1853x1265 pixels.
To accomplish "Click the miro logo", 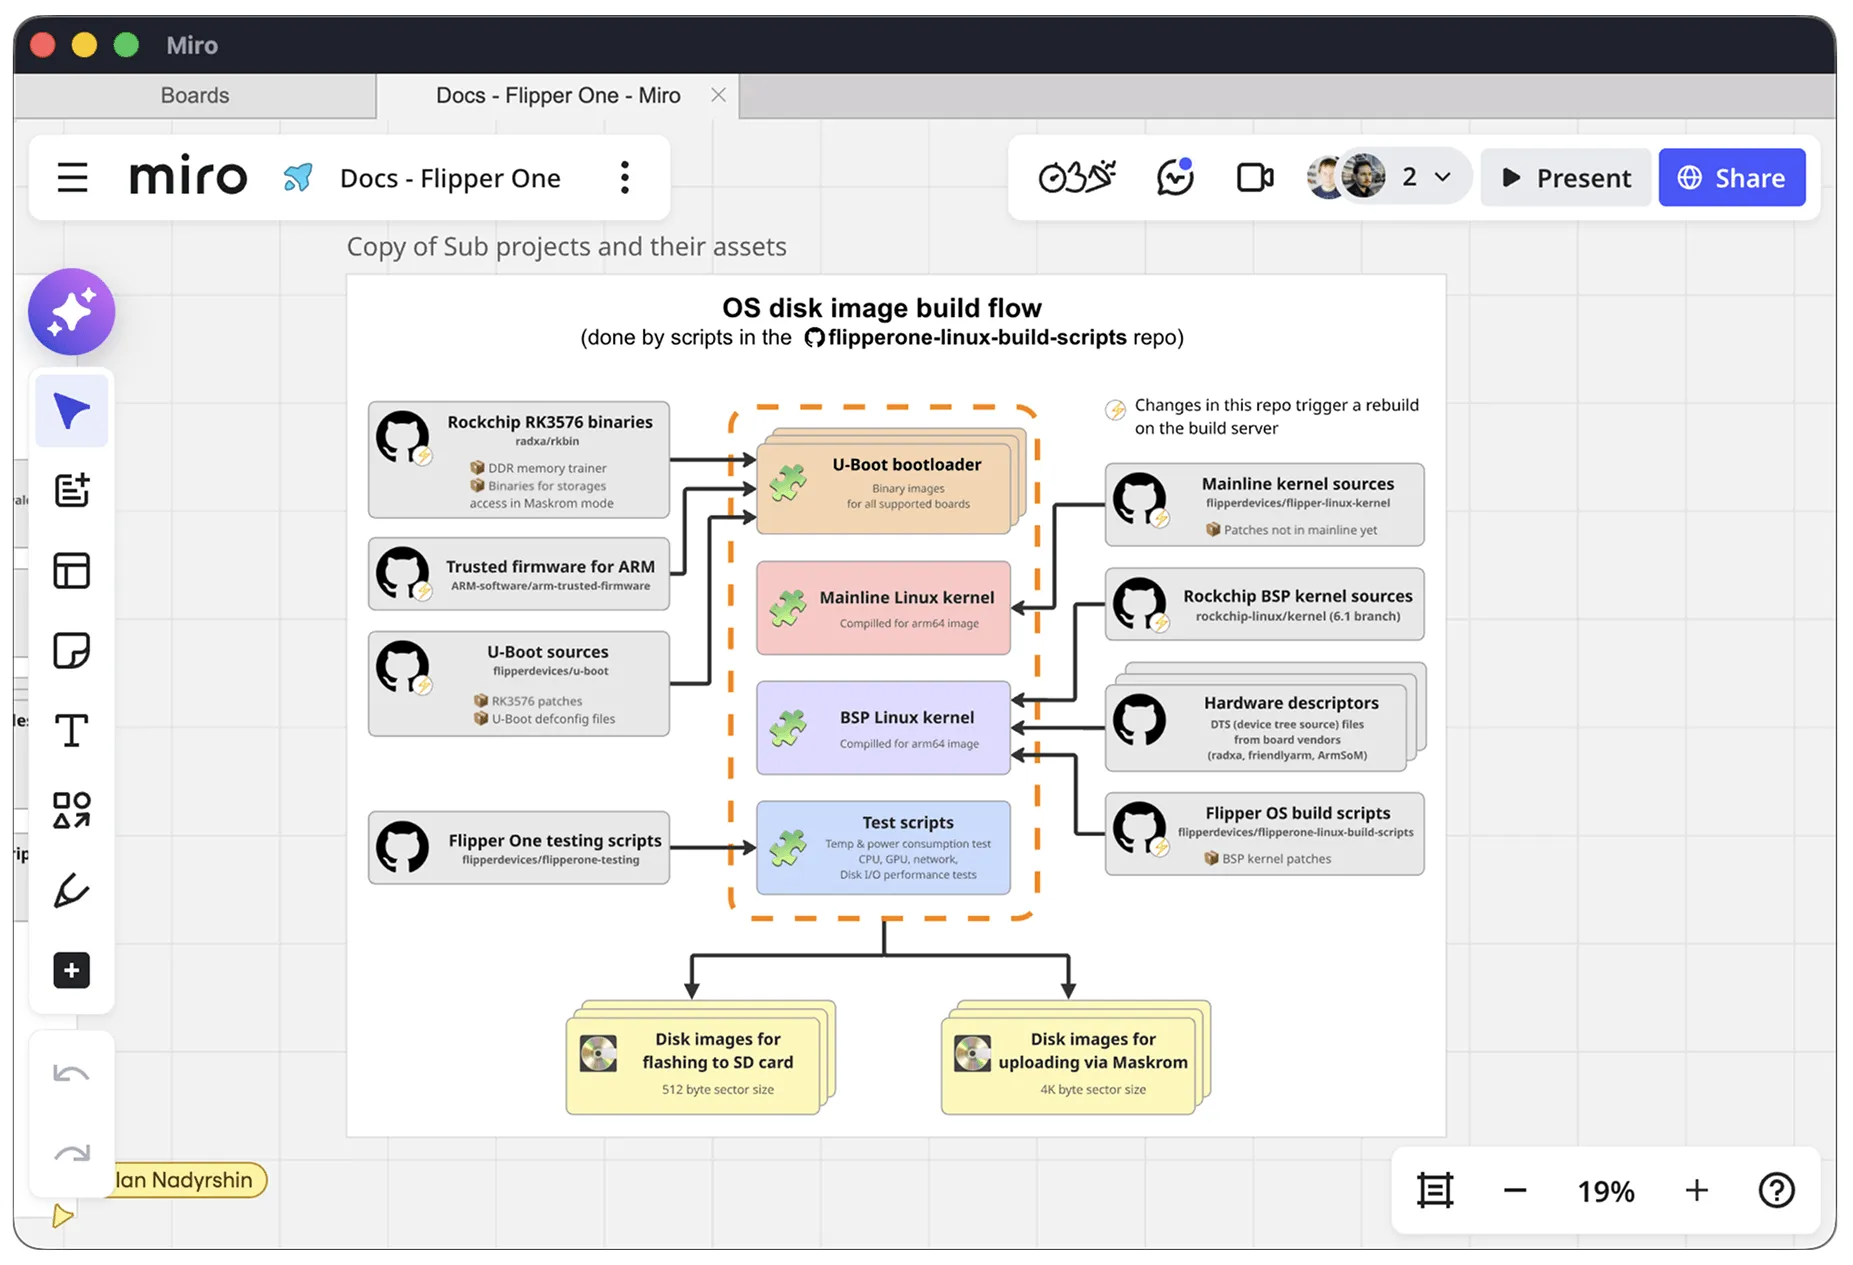I will pos(188,177).
